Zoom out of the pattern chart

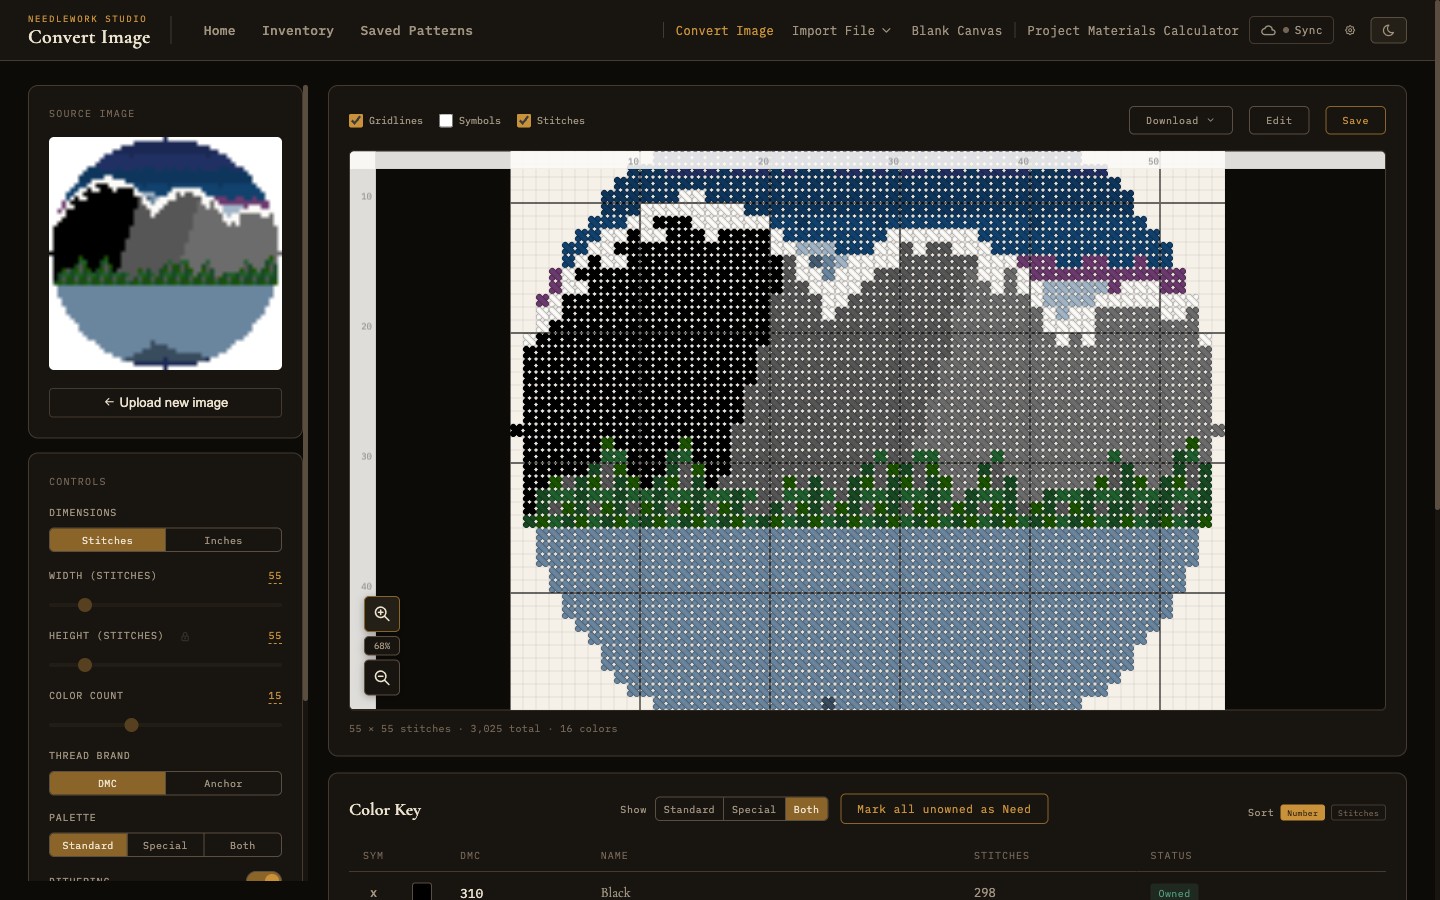381,678
